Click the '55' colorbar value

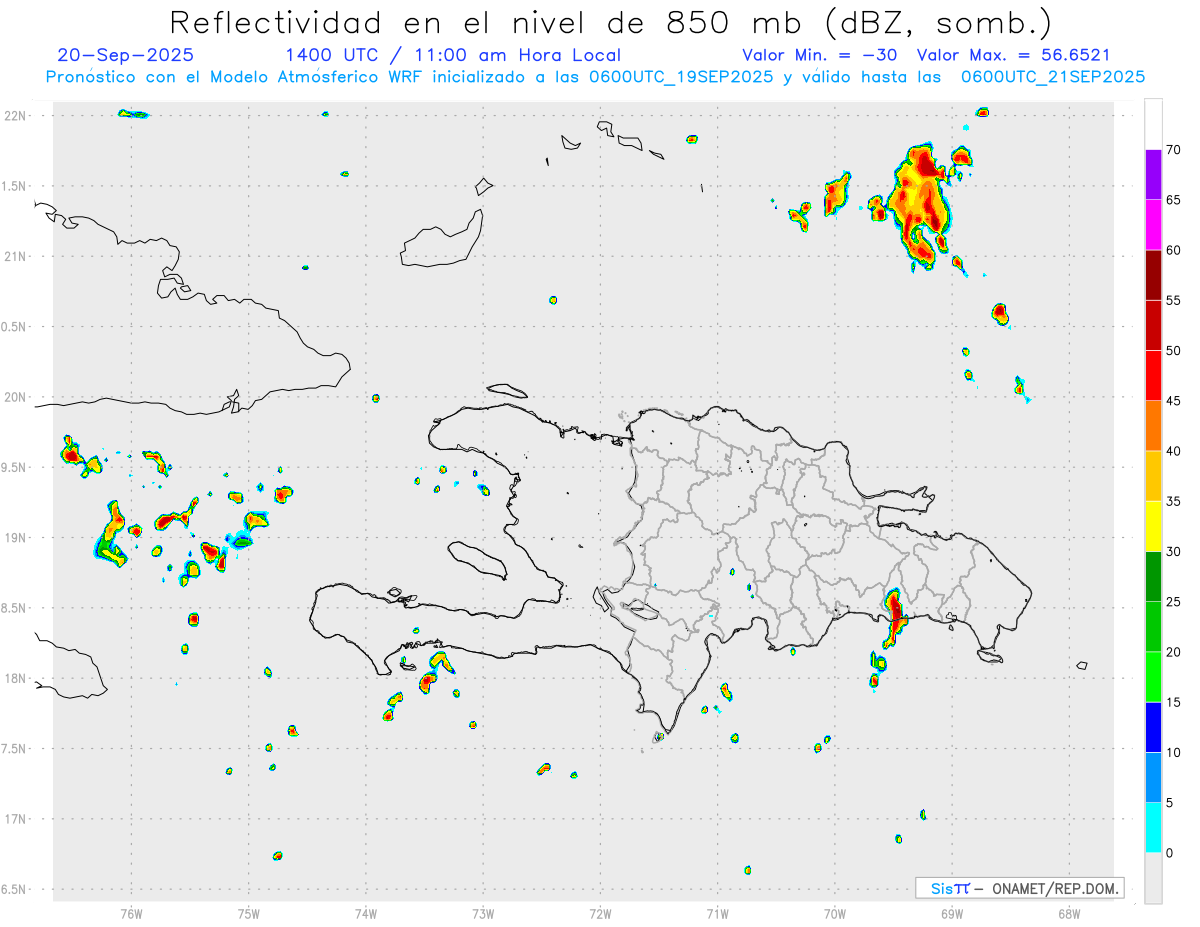point(1174,301)
